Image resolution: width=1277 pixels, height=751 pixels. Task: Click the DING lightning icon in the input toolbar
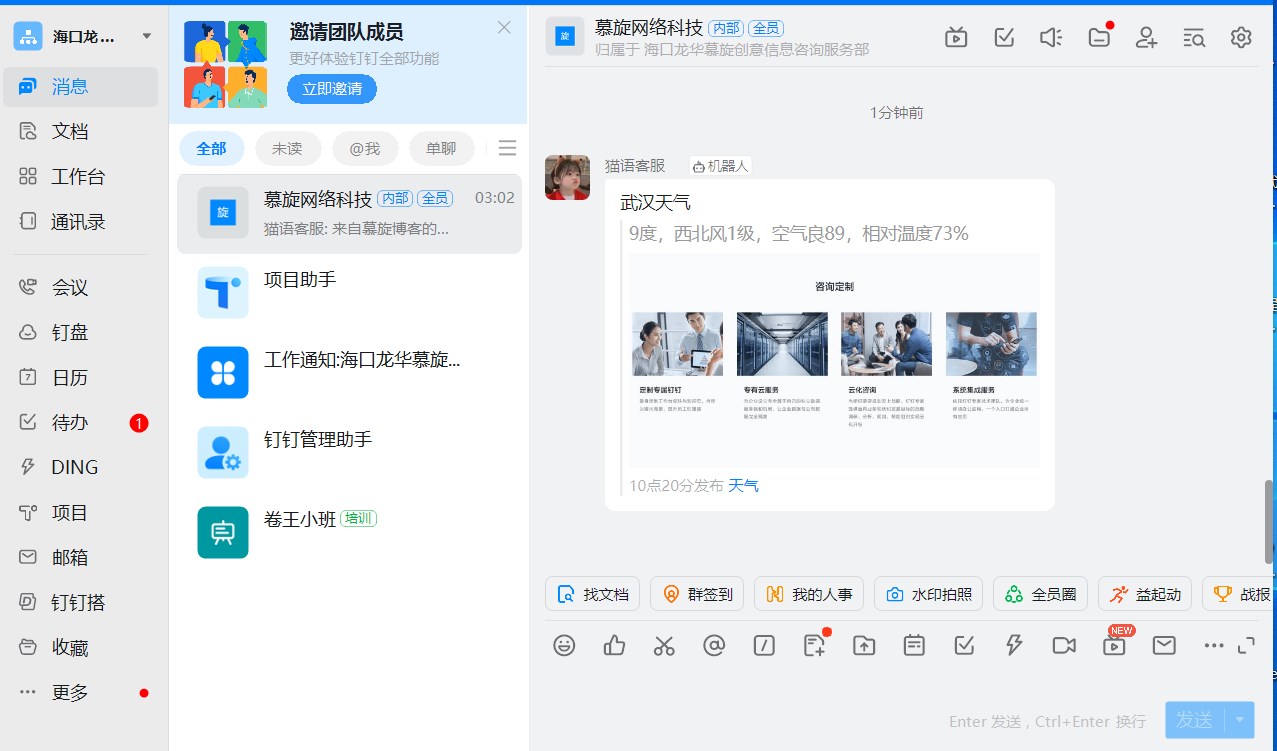click(x=1014, y=646)
